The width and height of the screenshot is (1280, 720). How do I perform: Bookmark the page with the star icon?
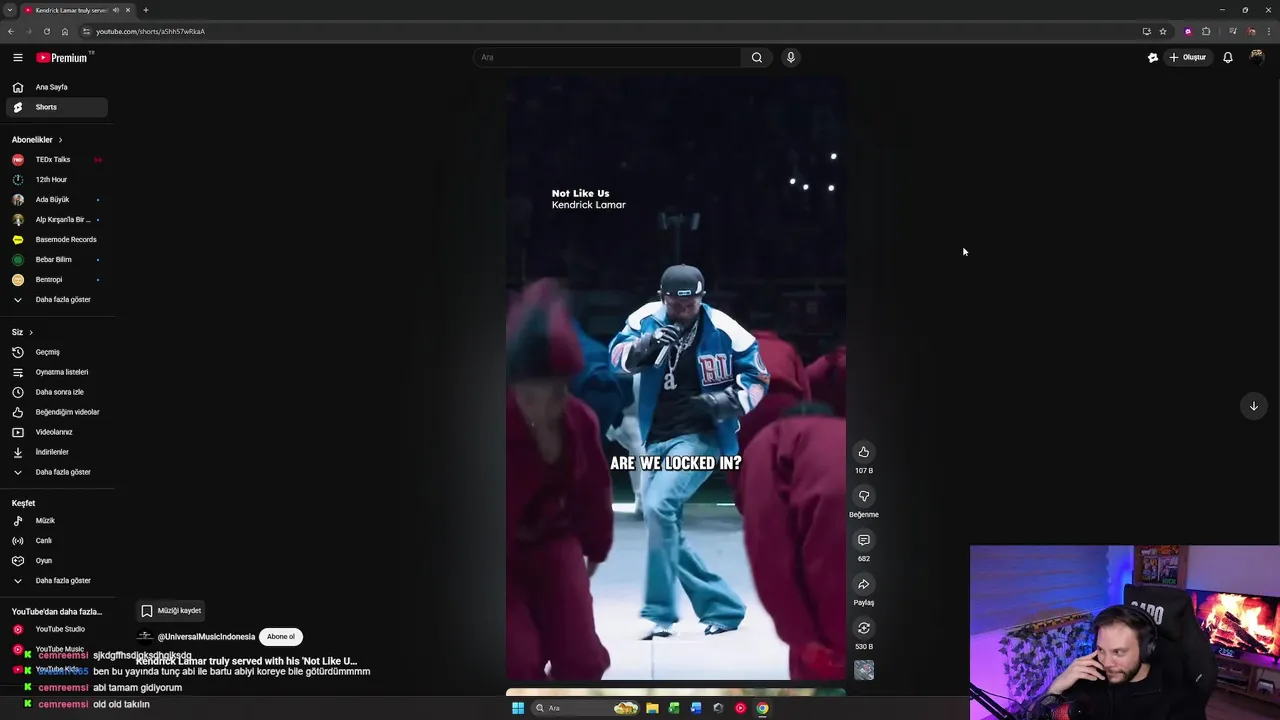click(1163, 31)
